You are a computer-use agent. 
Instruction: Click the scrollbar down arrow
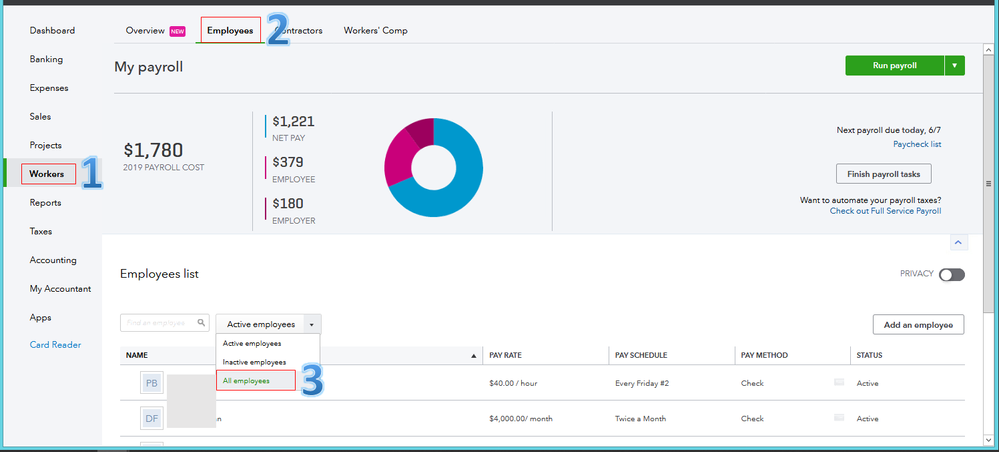pyautogui.click(x=988, y=439)
